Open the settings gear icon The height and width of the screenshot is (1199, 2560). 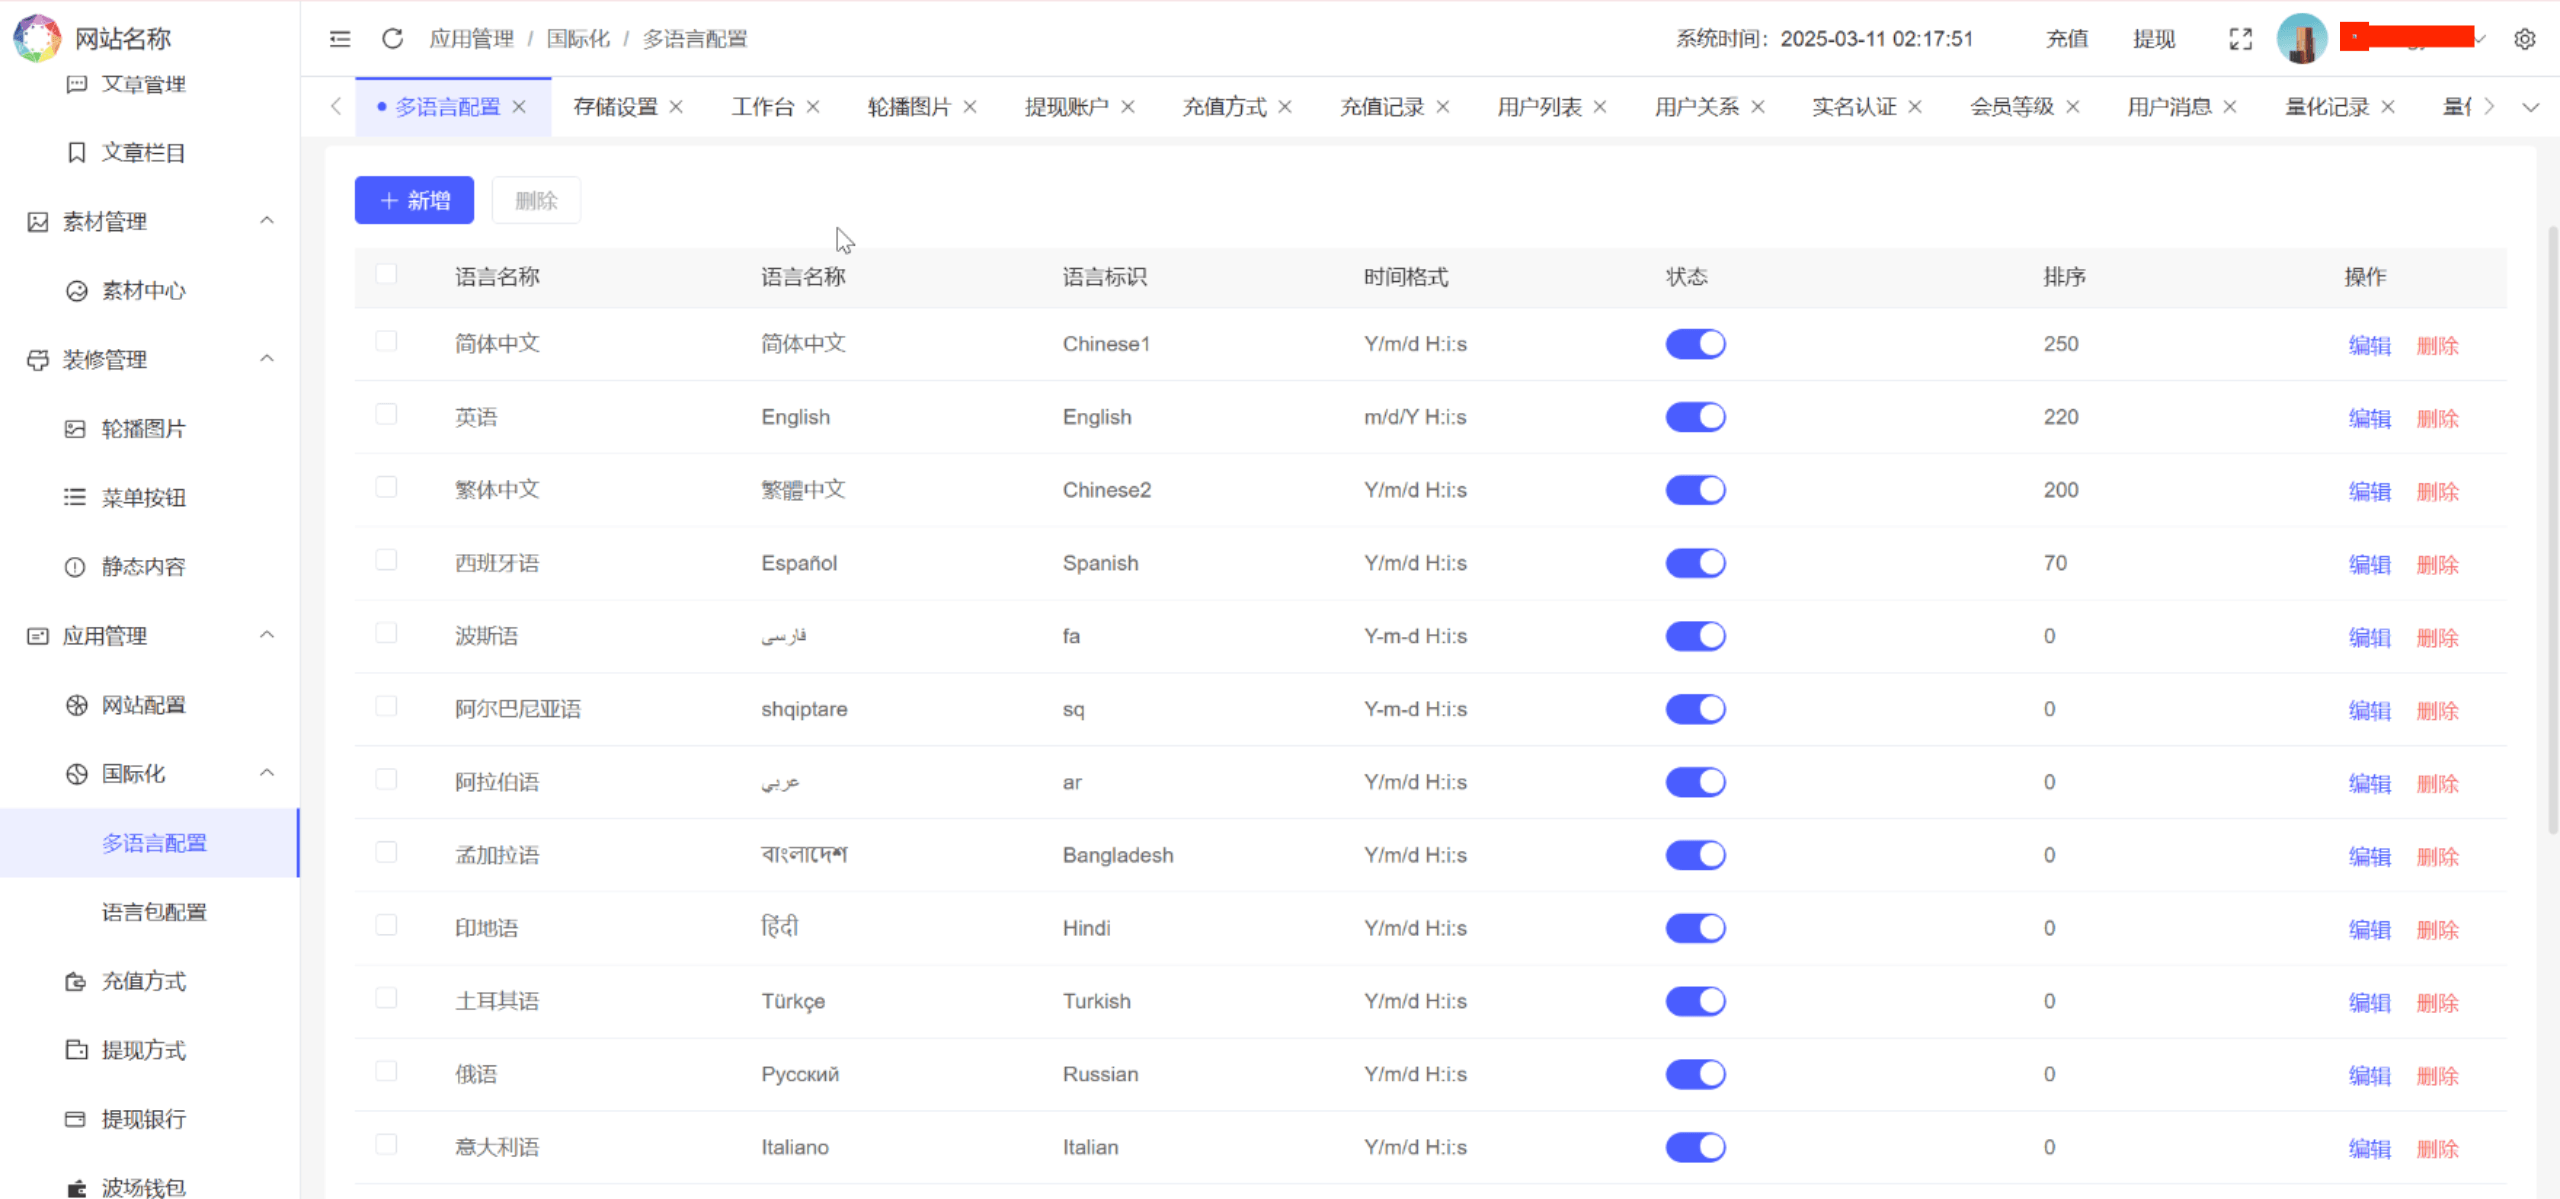[x=2524, y=39]
